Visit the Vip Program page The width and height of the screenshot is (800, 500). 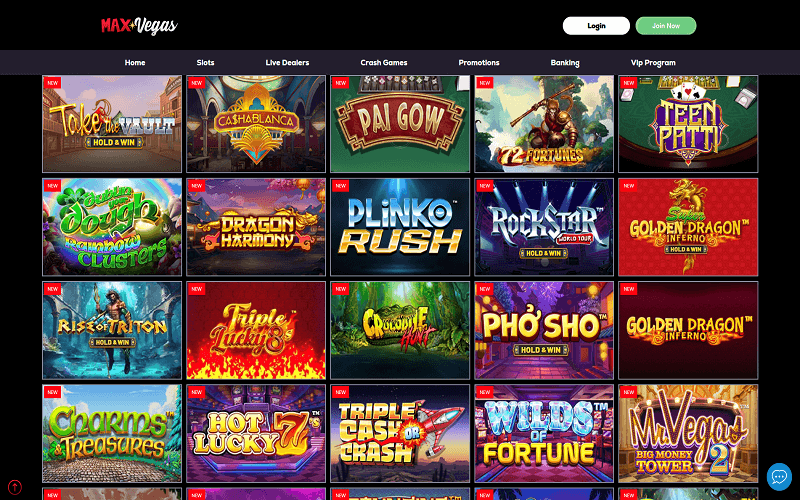tap(653, 63)
